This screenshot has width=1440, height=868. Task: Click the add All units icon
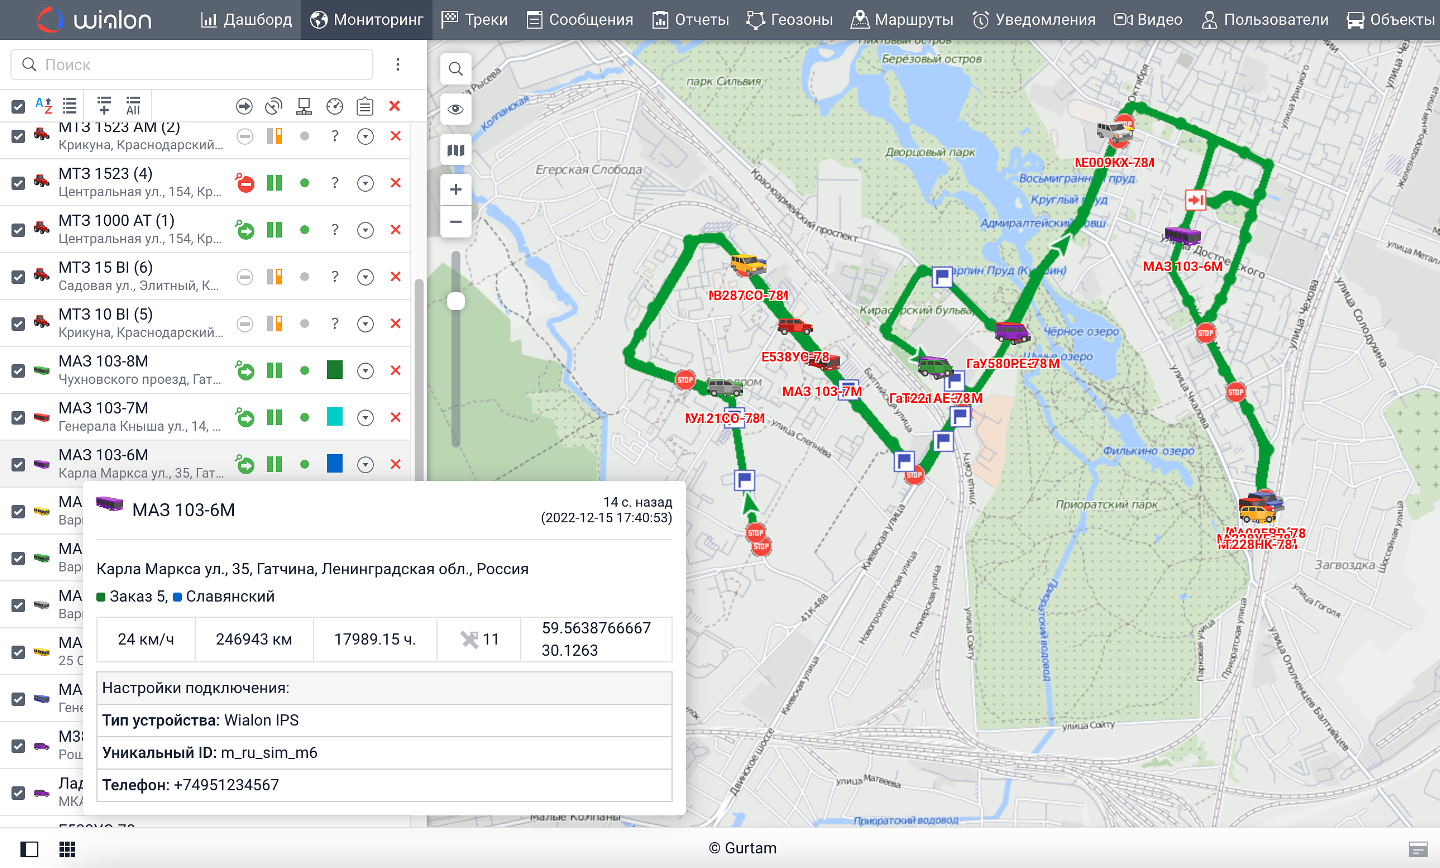coord(133,105)
